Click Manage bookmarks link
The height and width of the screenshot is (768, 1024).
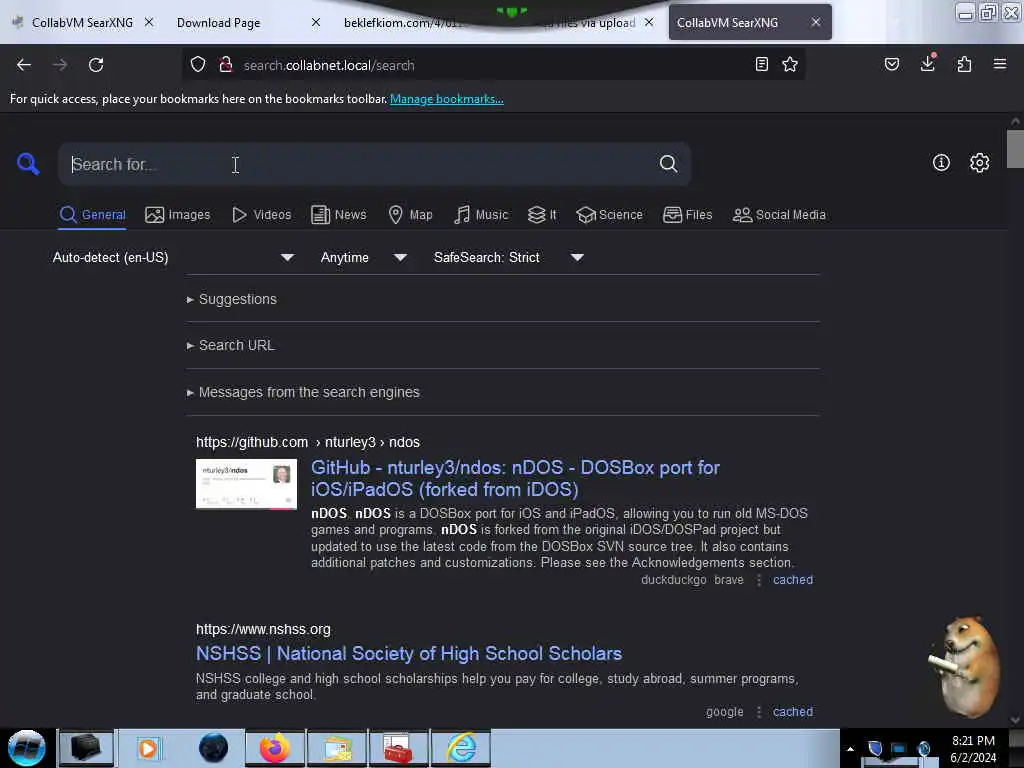[447, 99]
